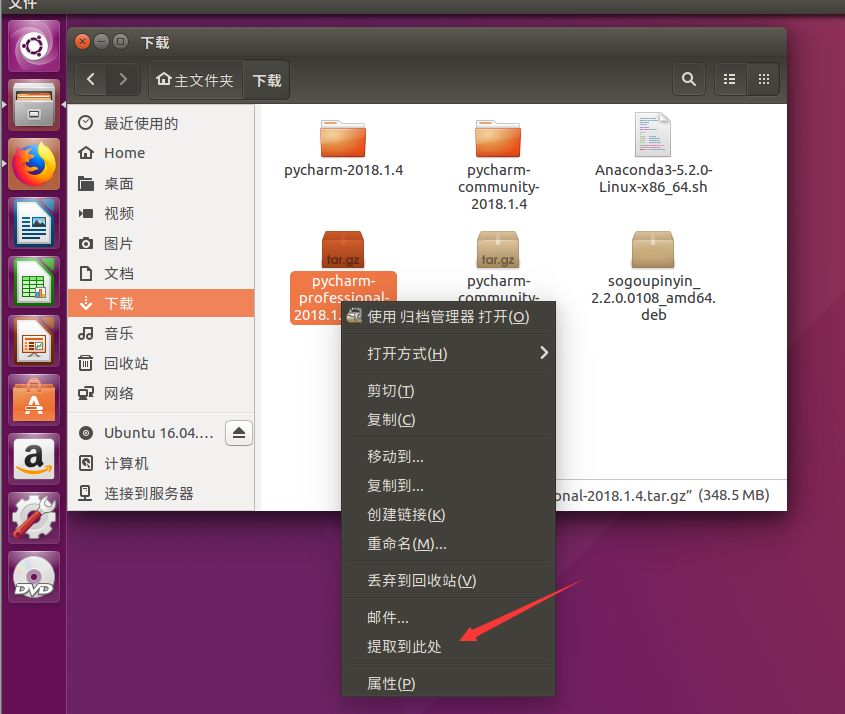Click the 下载 path bar button
845x714 pixels.
(267, 80)
